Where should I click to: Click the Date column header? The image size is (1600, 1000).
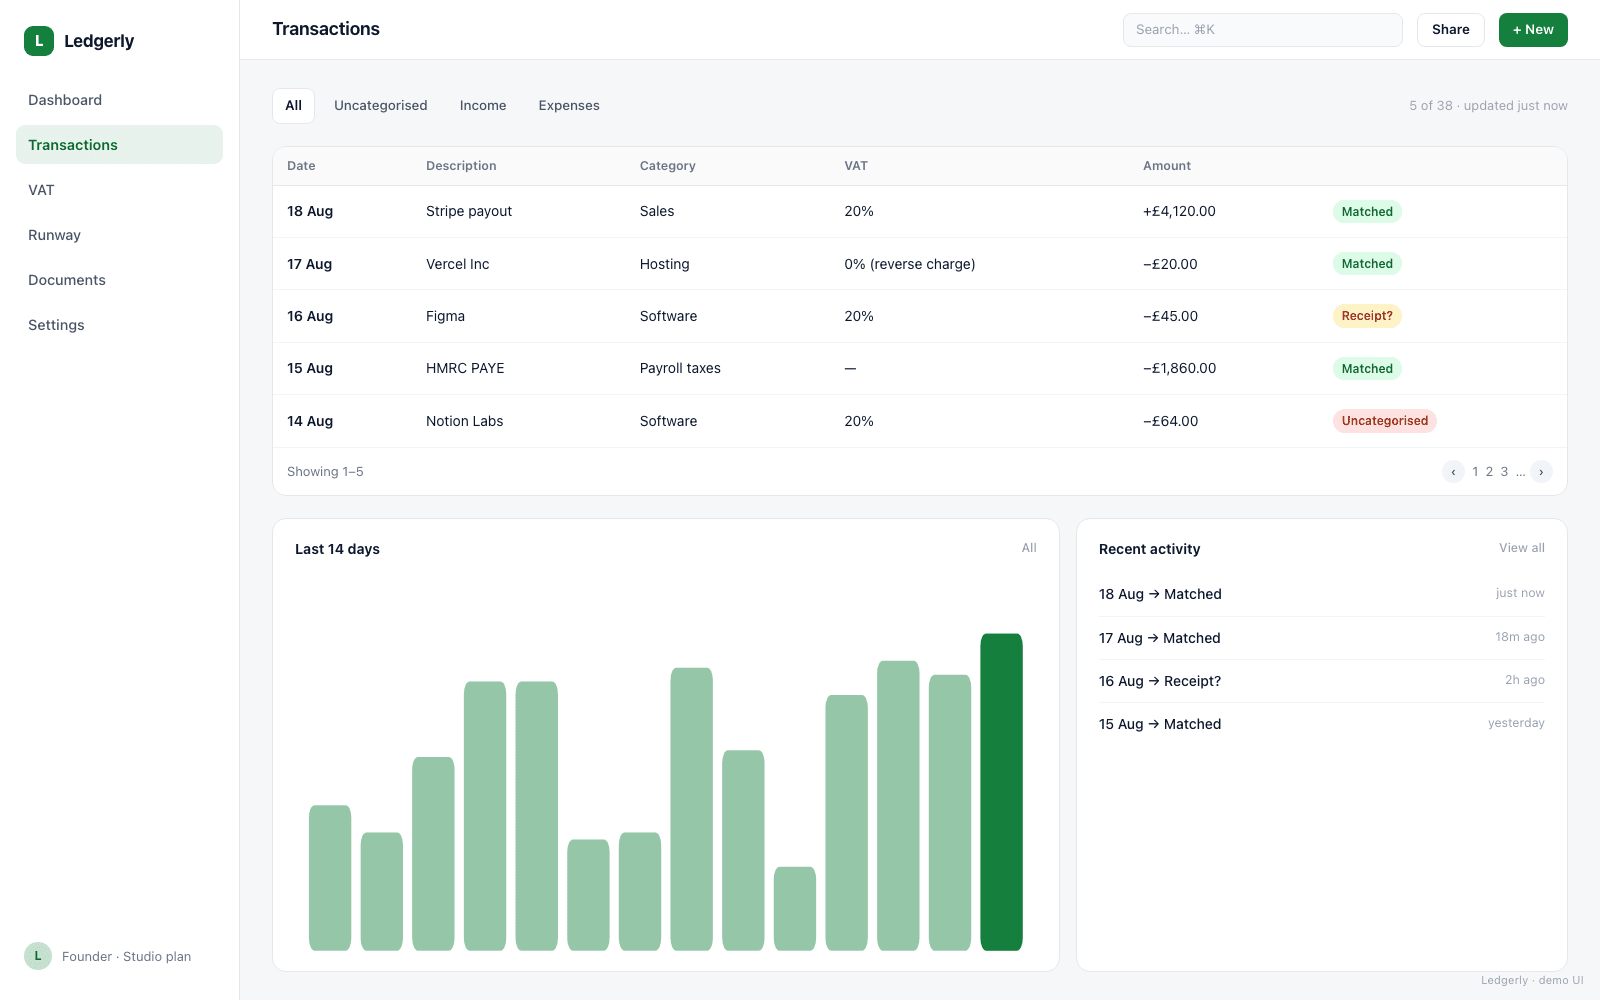tap(301, 166)
